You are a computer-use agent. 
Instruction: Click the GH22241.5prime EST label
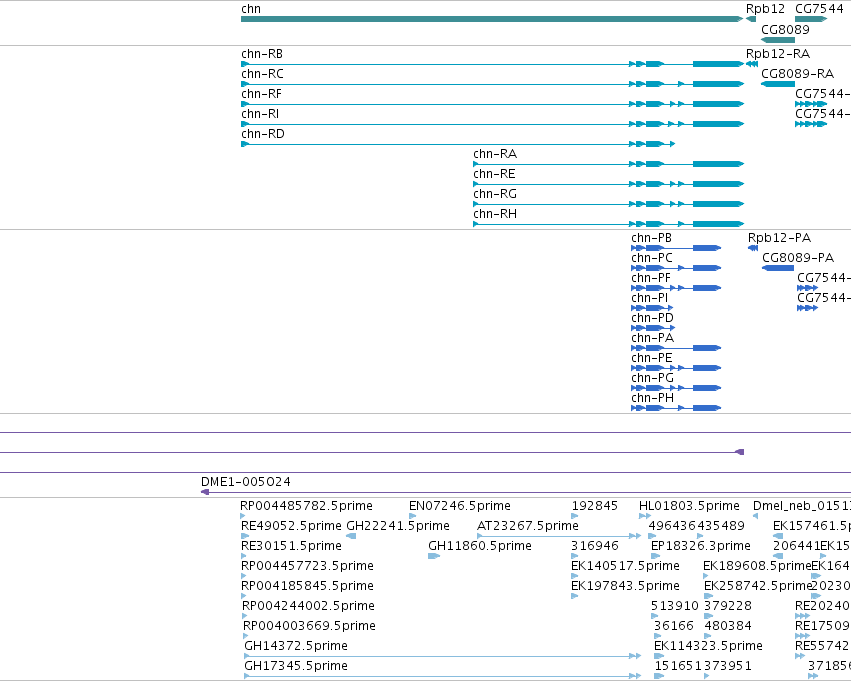[398, 526]
